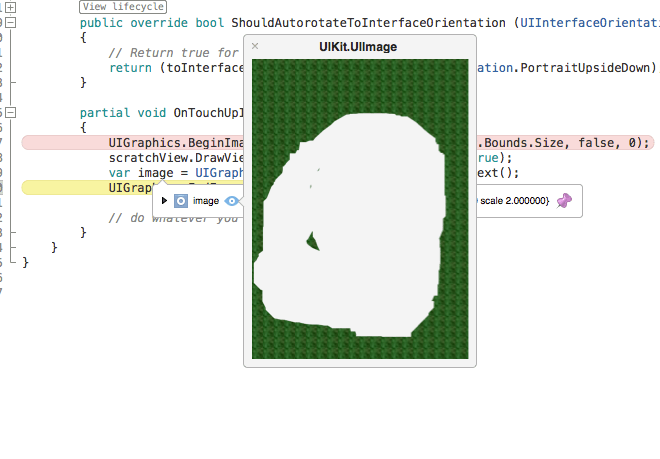Expand the image variable disclosure triangle
Screen dimensions: 660x459
pos(164,201)
